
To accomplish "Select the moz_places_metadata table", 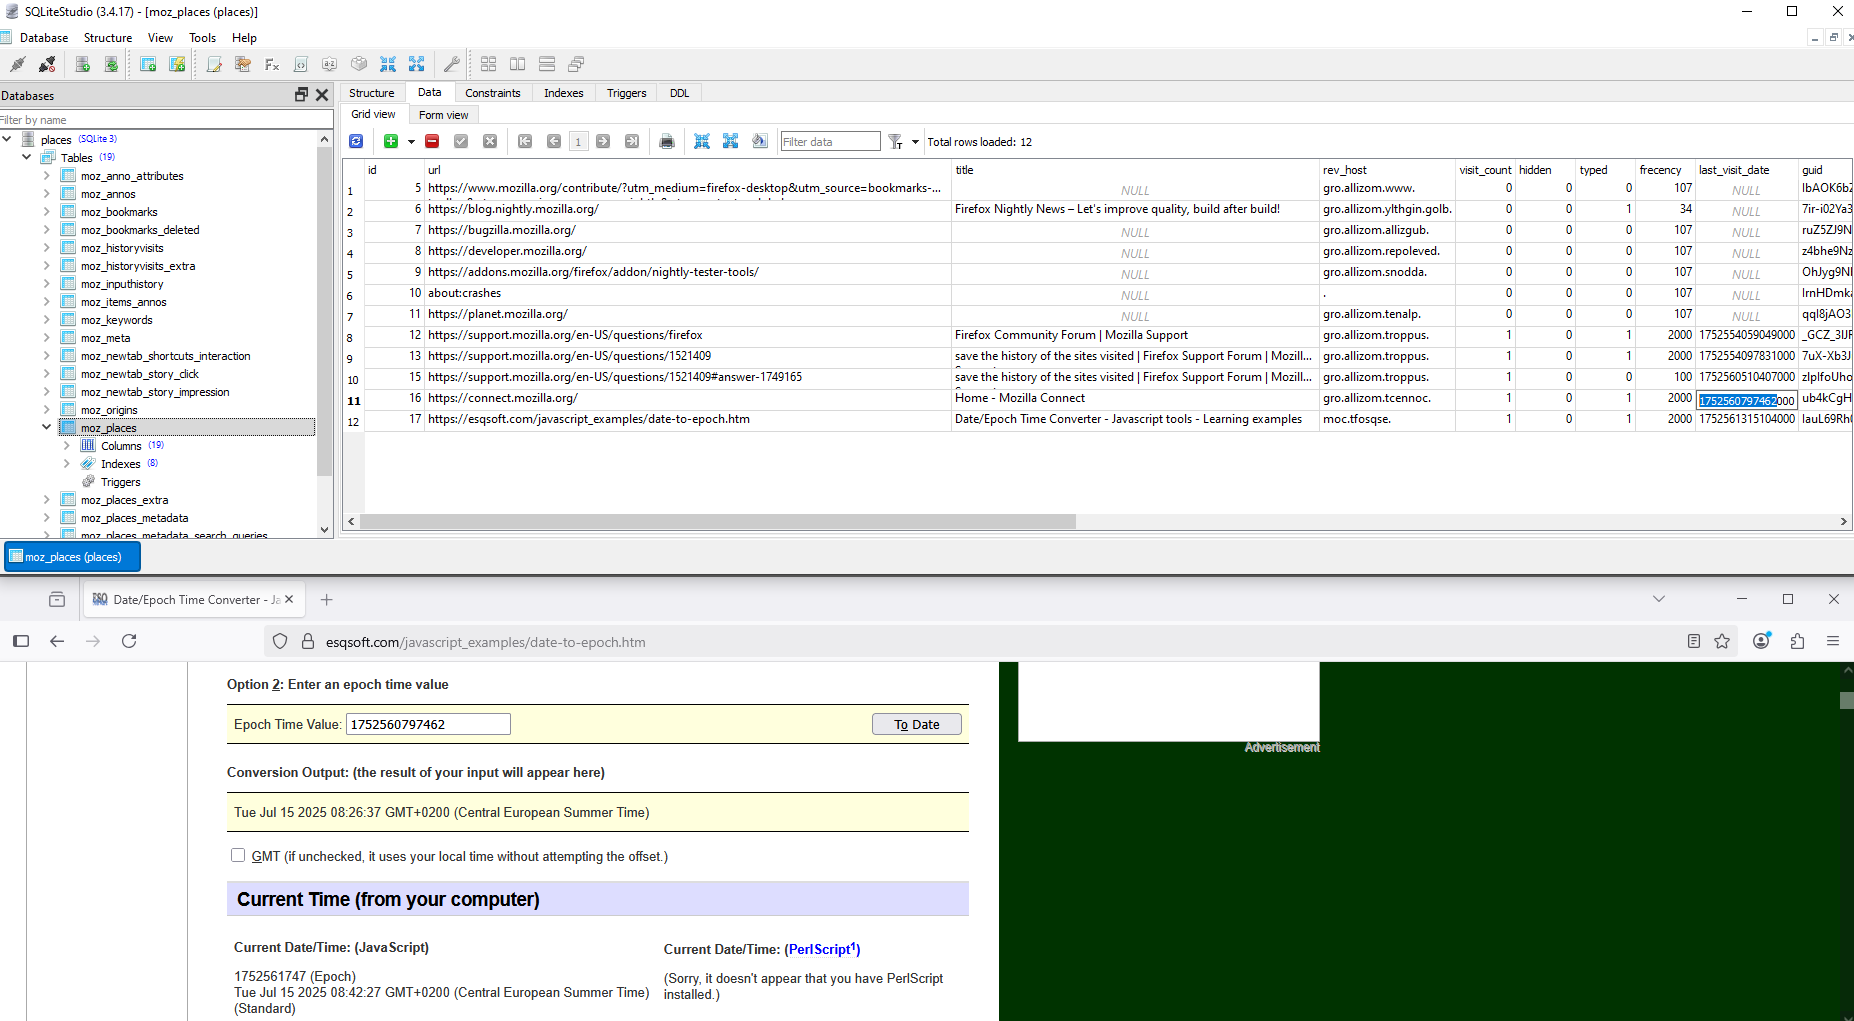I will [x=134, y=518].
